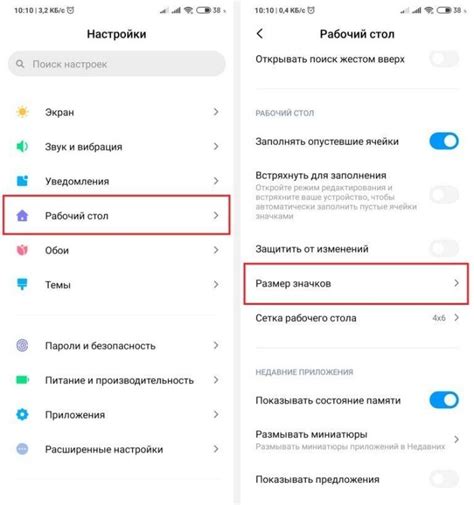Image resolution: width=474 pixels, height=505 pixels.
Task: Open Питание и производительность settings item
Action: 117,380
